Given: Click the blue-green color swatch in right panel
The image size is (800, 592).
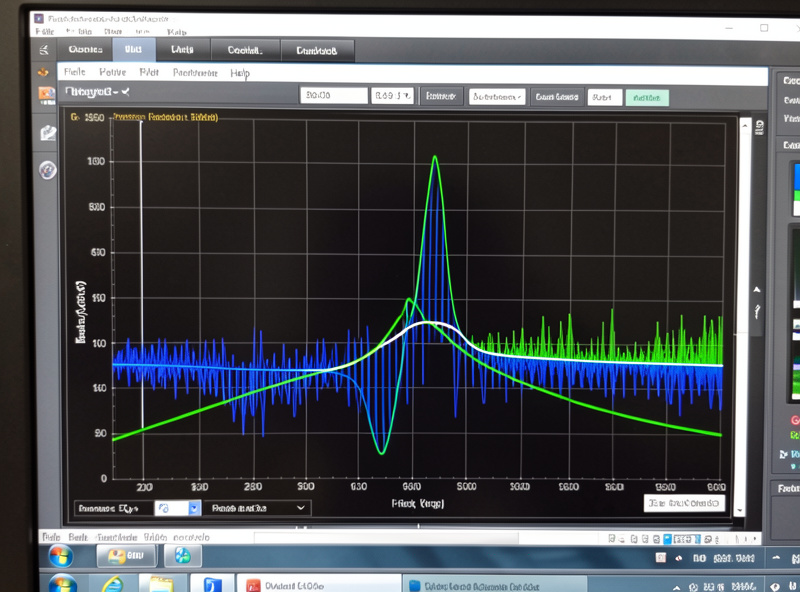Looking at the screenshot, I should (x=796, y=188).
